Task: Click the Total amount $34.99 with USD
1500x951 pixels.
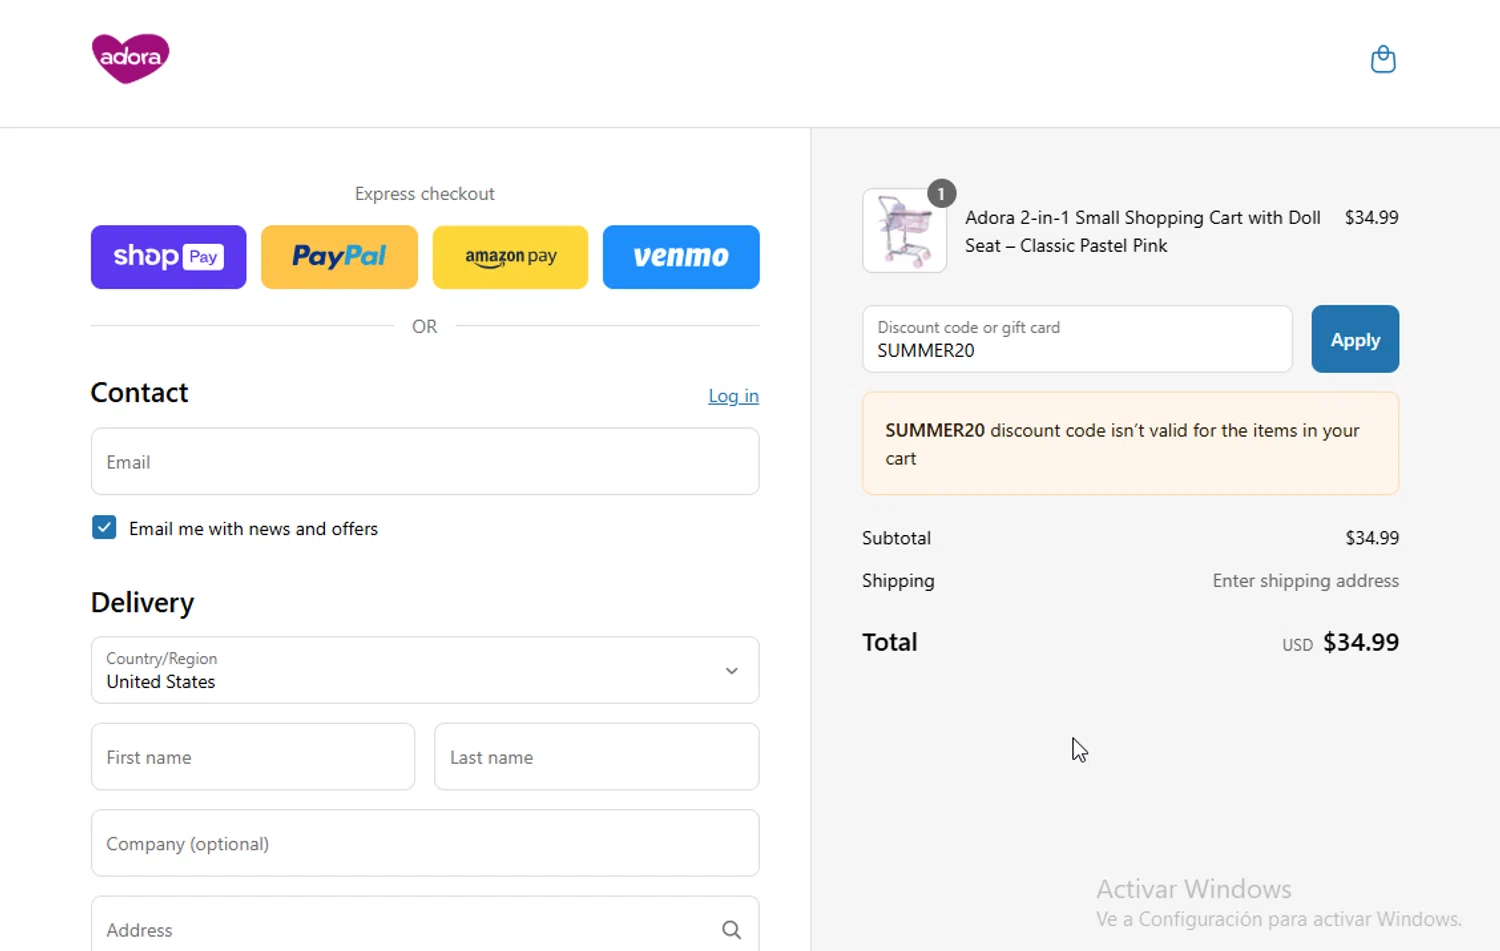Action: click(x=1340, y=642)
